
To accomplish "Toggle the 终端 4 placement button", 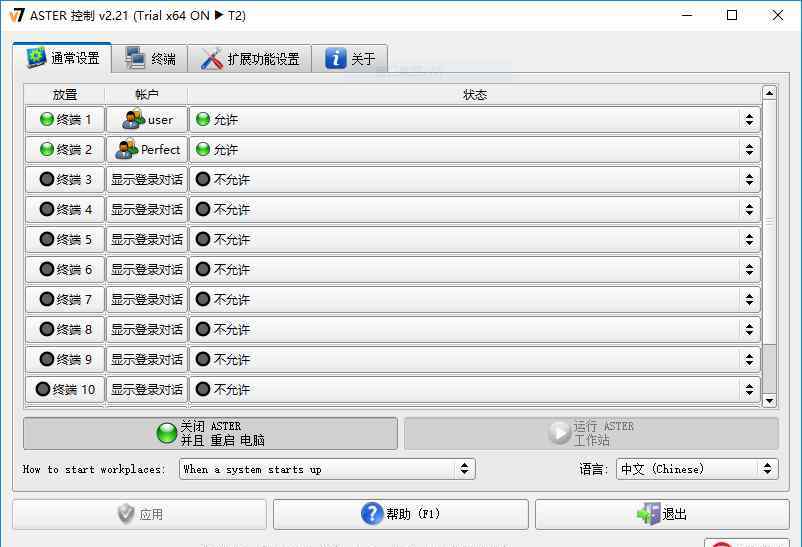I will point(65,209).
